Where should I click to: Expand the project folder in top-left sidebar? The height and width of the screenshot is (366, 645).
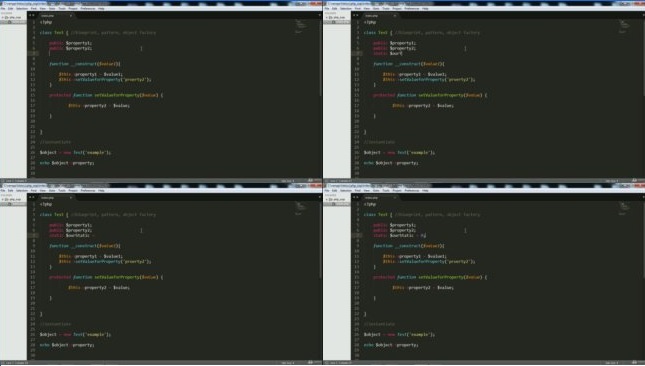11,17
